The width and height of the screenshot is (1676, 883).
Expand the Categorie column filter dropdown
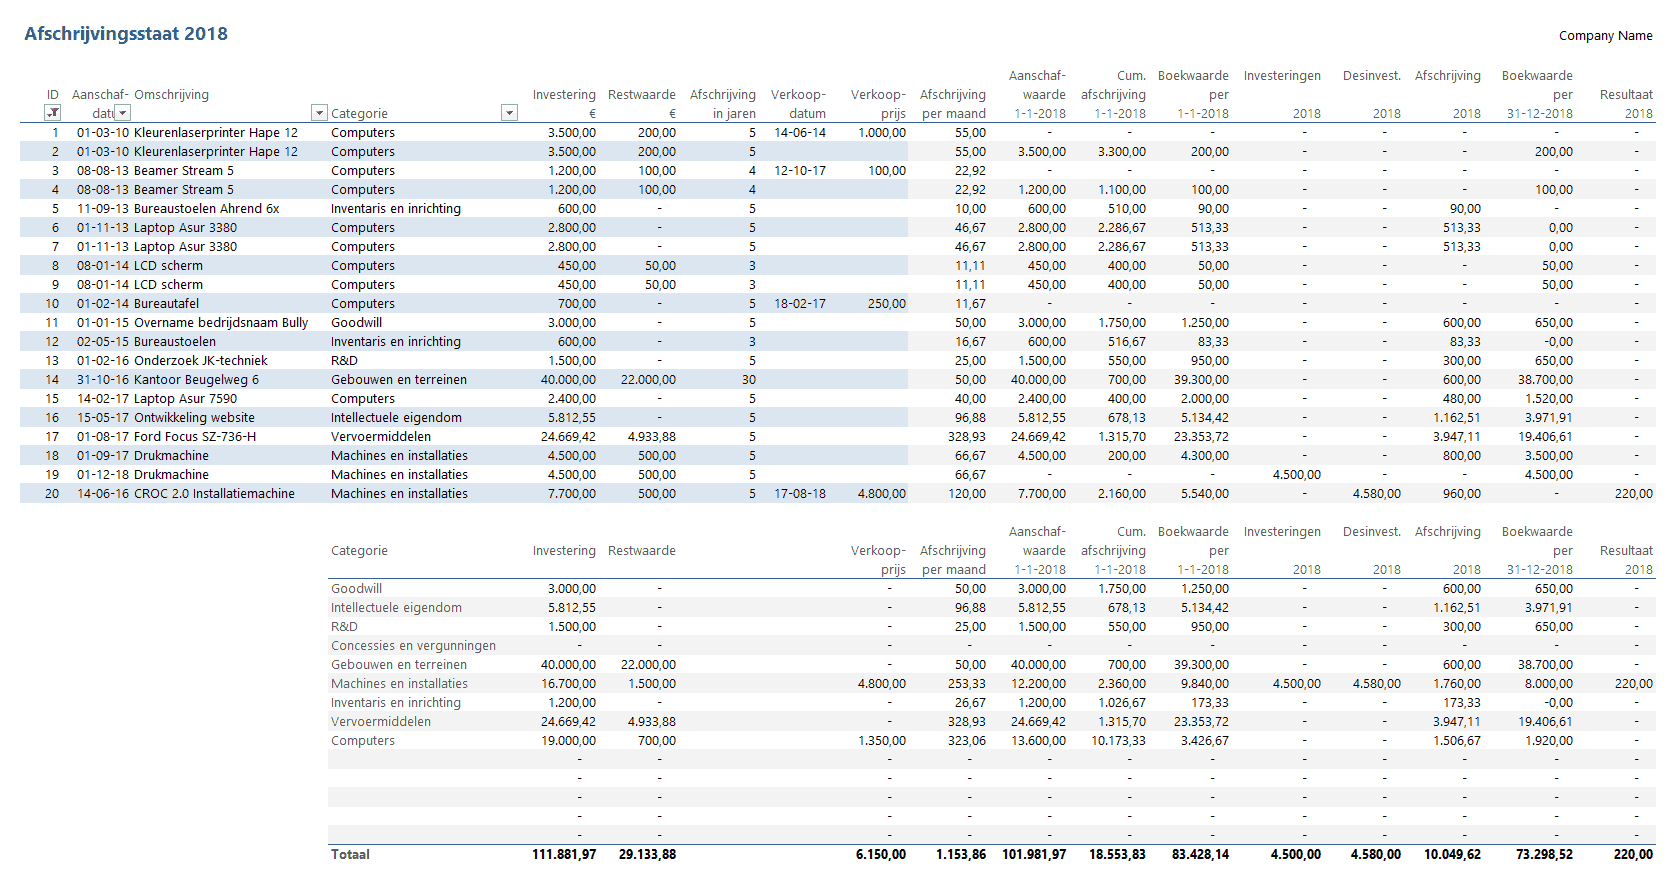point(509,113)
